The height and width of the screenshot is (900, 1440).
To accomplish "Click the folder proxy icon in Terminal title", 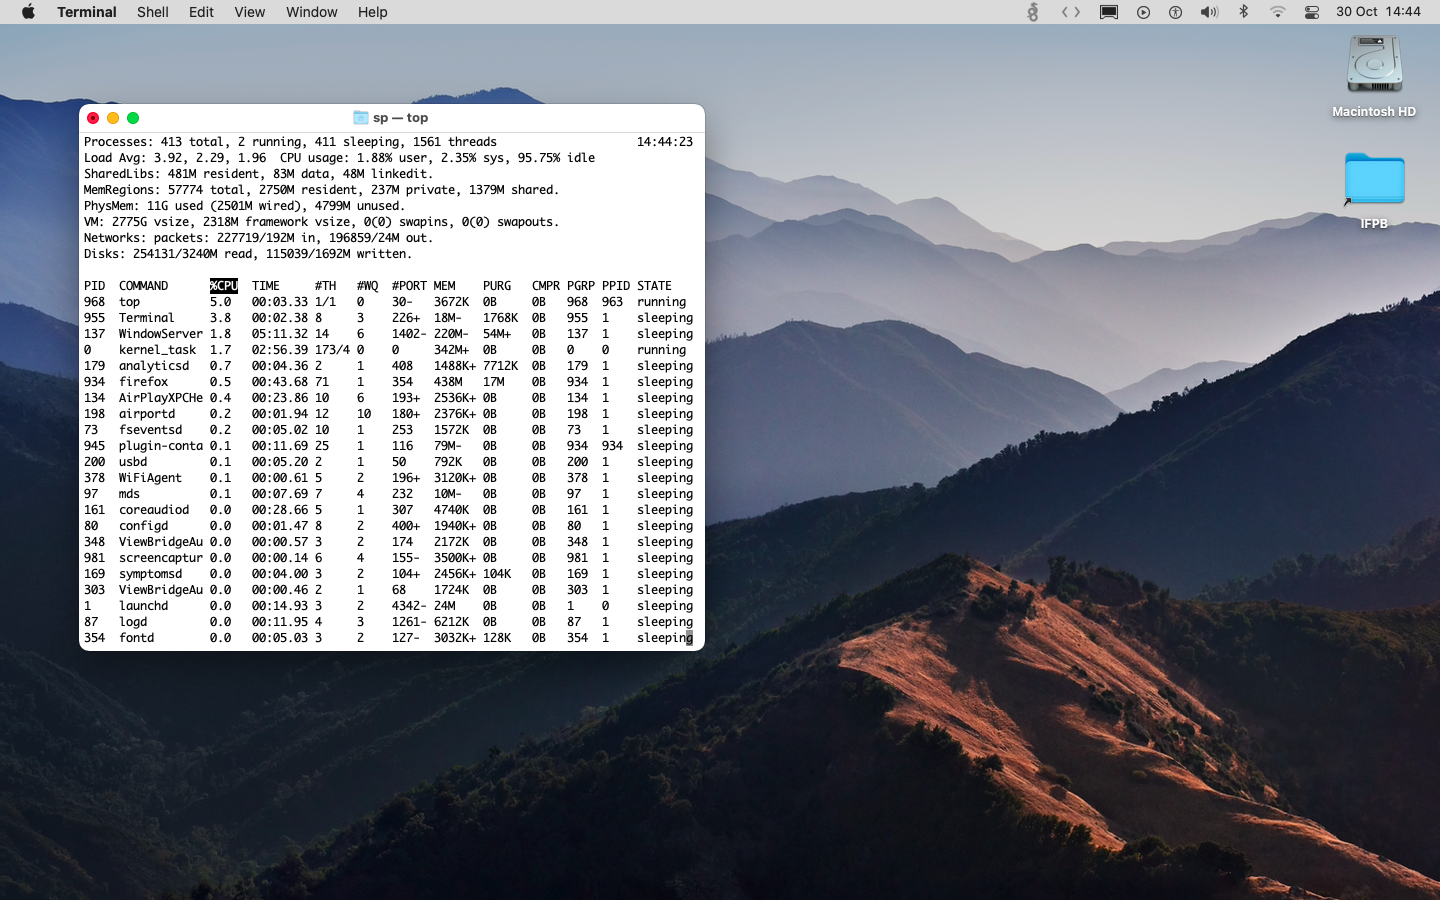I will (x=360, y=118).
